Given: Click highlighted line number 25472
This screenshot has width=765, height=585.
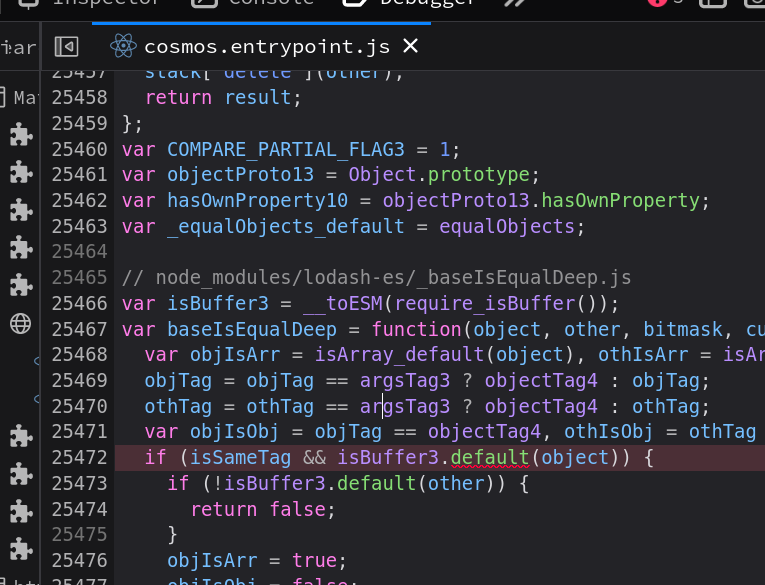Looking at the screenshot, I should coord(80,458).
